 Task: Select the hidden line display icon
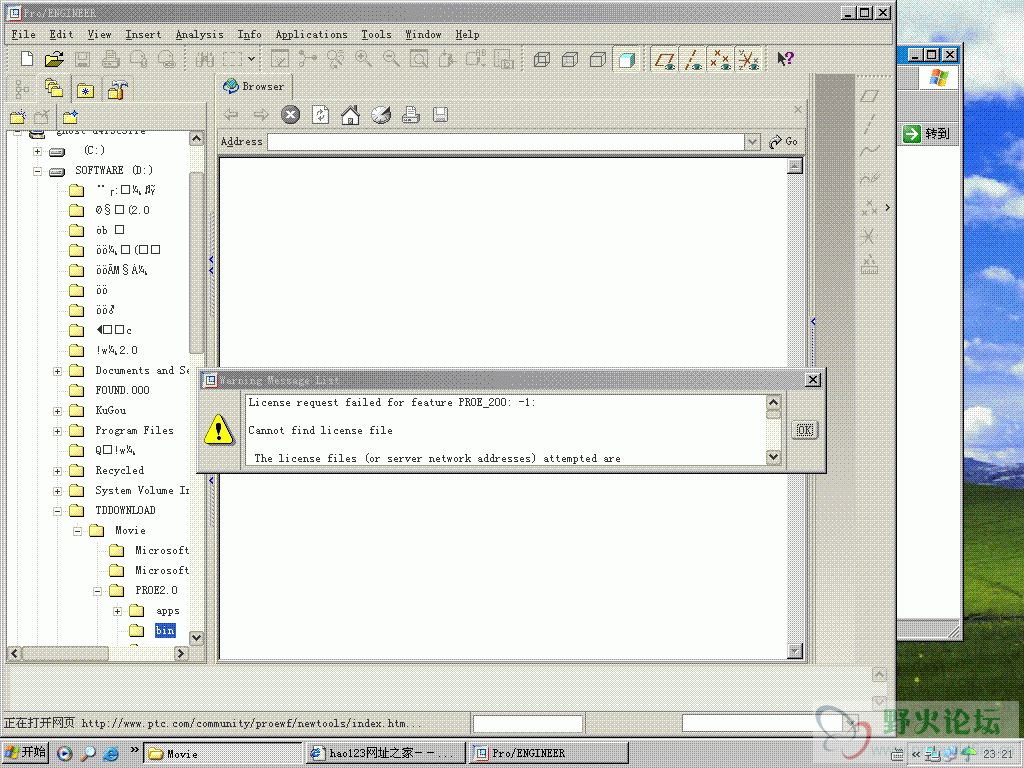570,59
